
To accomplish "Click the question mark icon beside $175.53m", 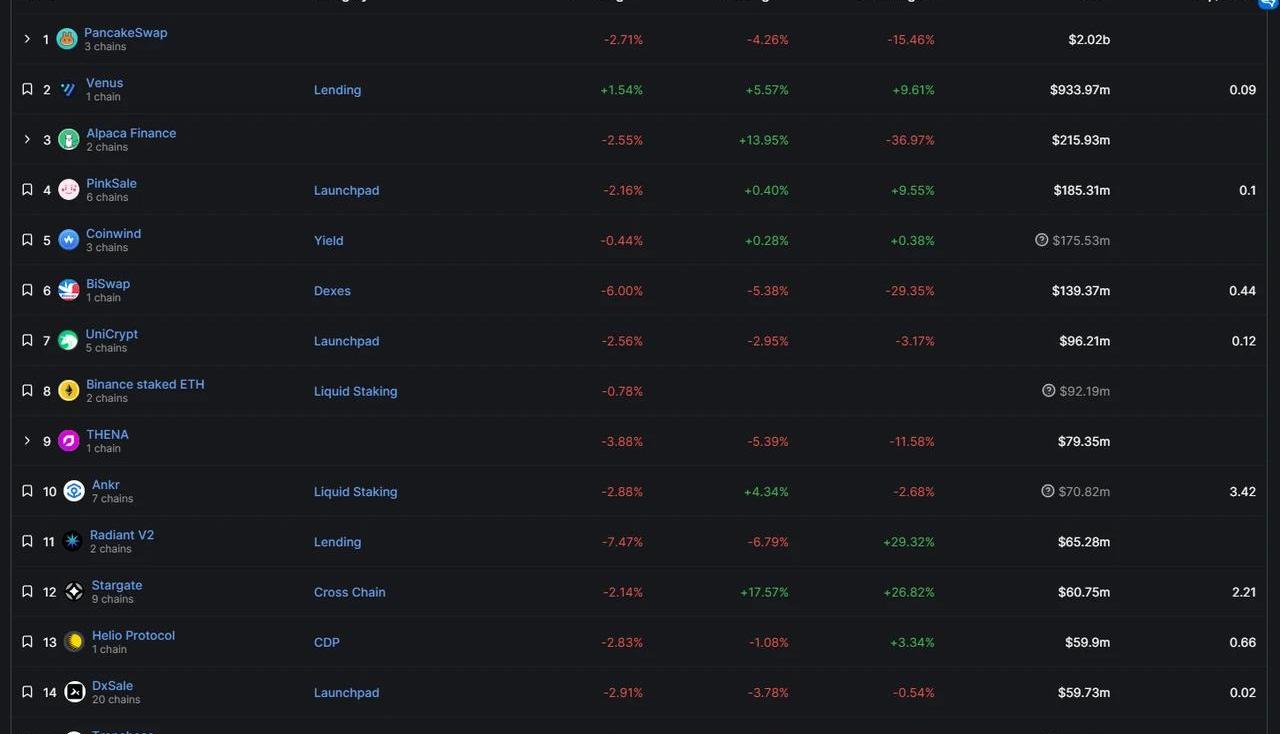I will [x=1042, y=240].
